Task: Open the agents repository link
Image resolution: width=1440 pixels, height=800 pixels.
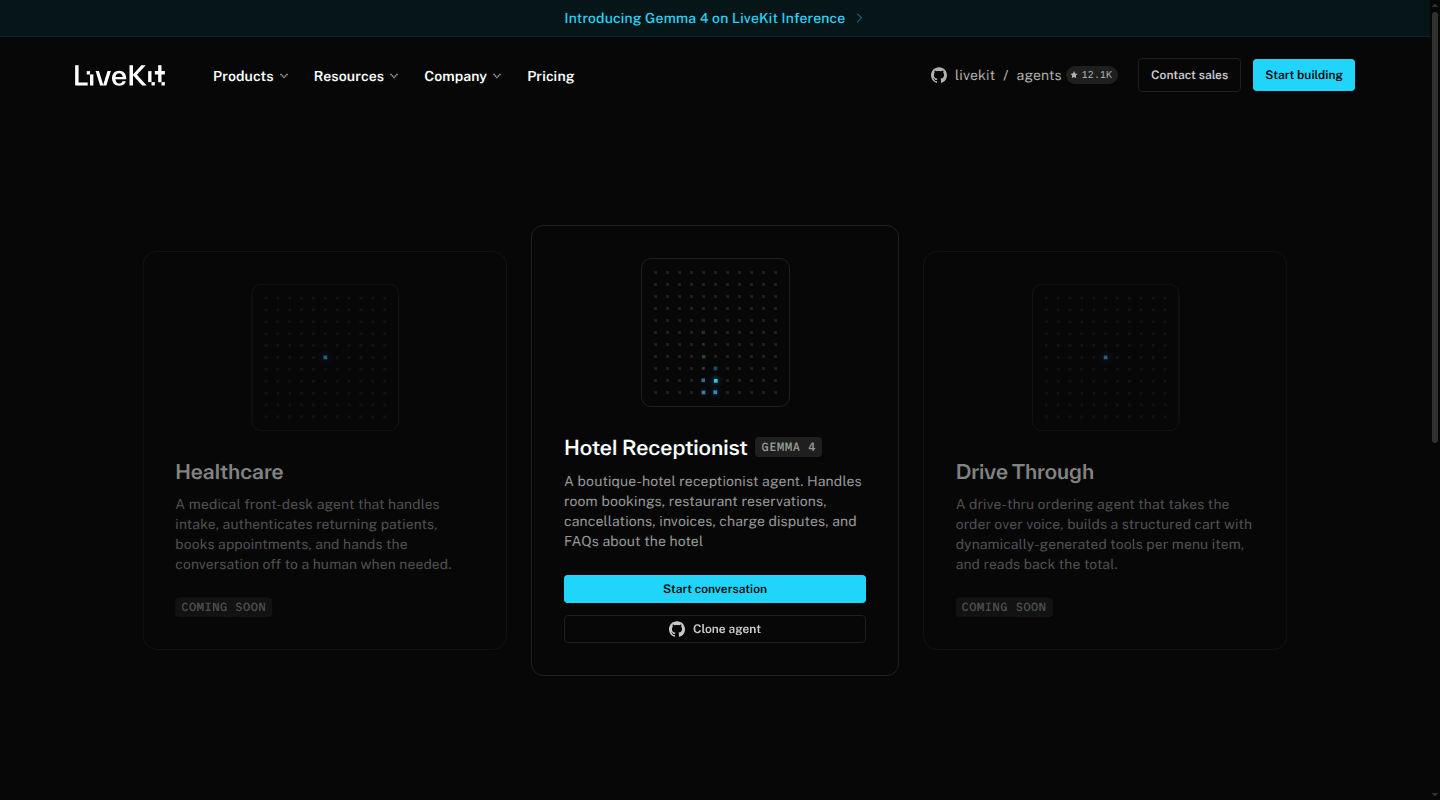Action: [x=1039, y=75]
